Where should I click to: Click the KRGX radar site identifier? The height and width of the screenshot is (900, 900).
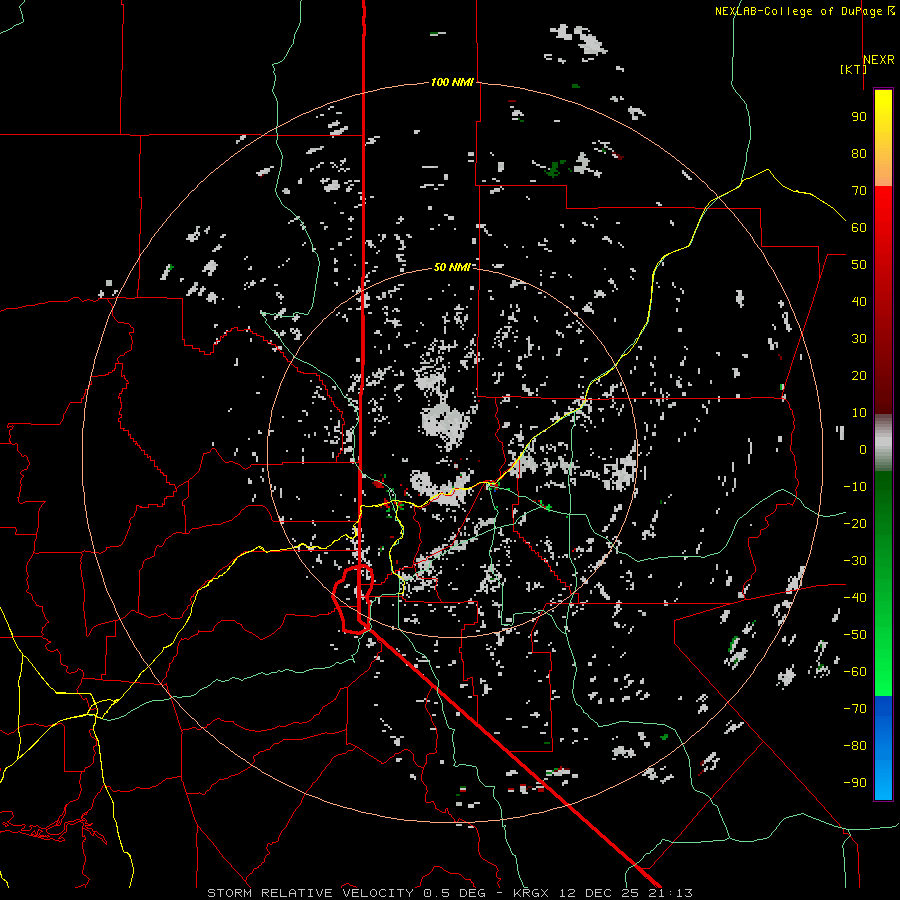(533, 893)
